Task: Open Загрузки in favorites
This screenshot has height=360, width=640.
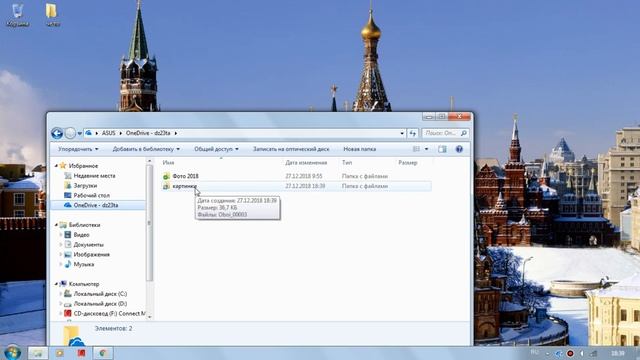Action: click(85, 185)
